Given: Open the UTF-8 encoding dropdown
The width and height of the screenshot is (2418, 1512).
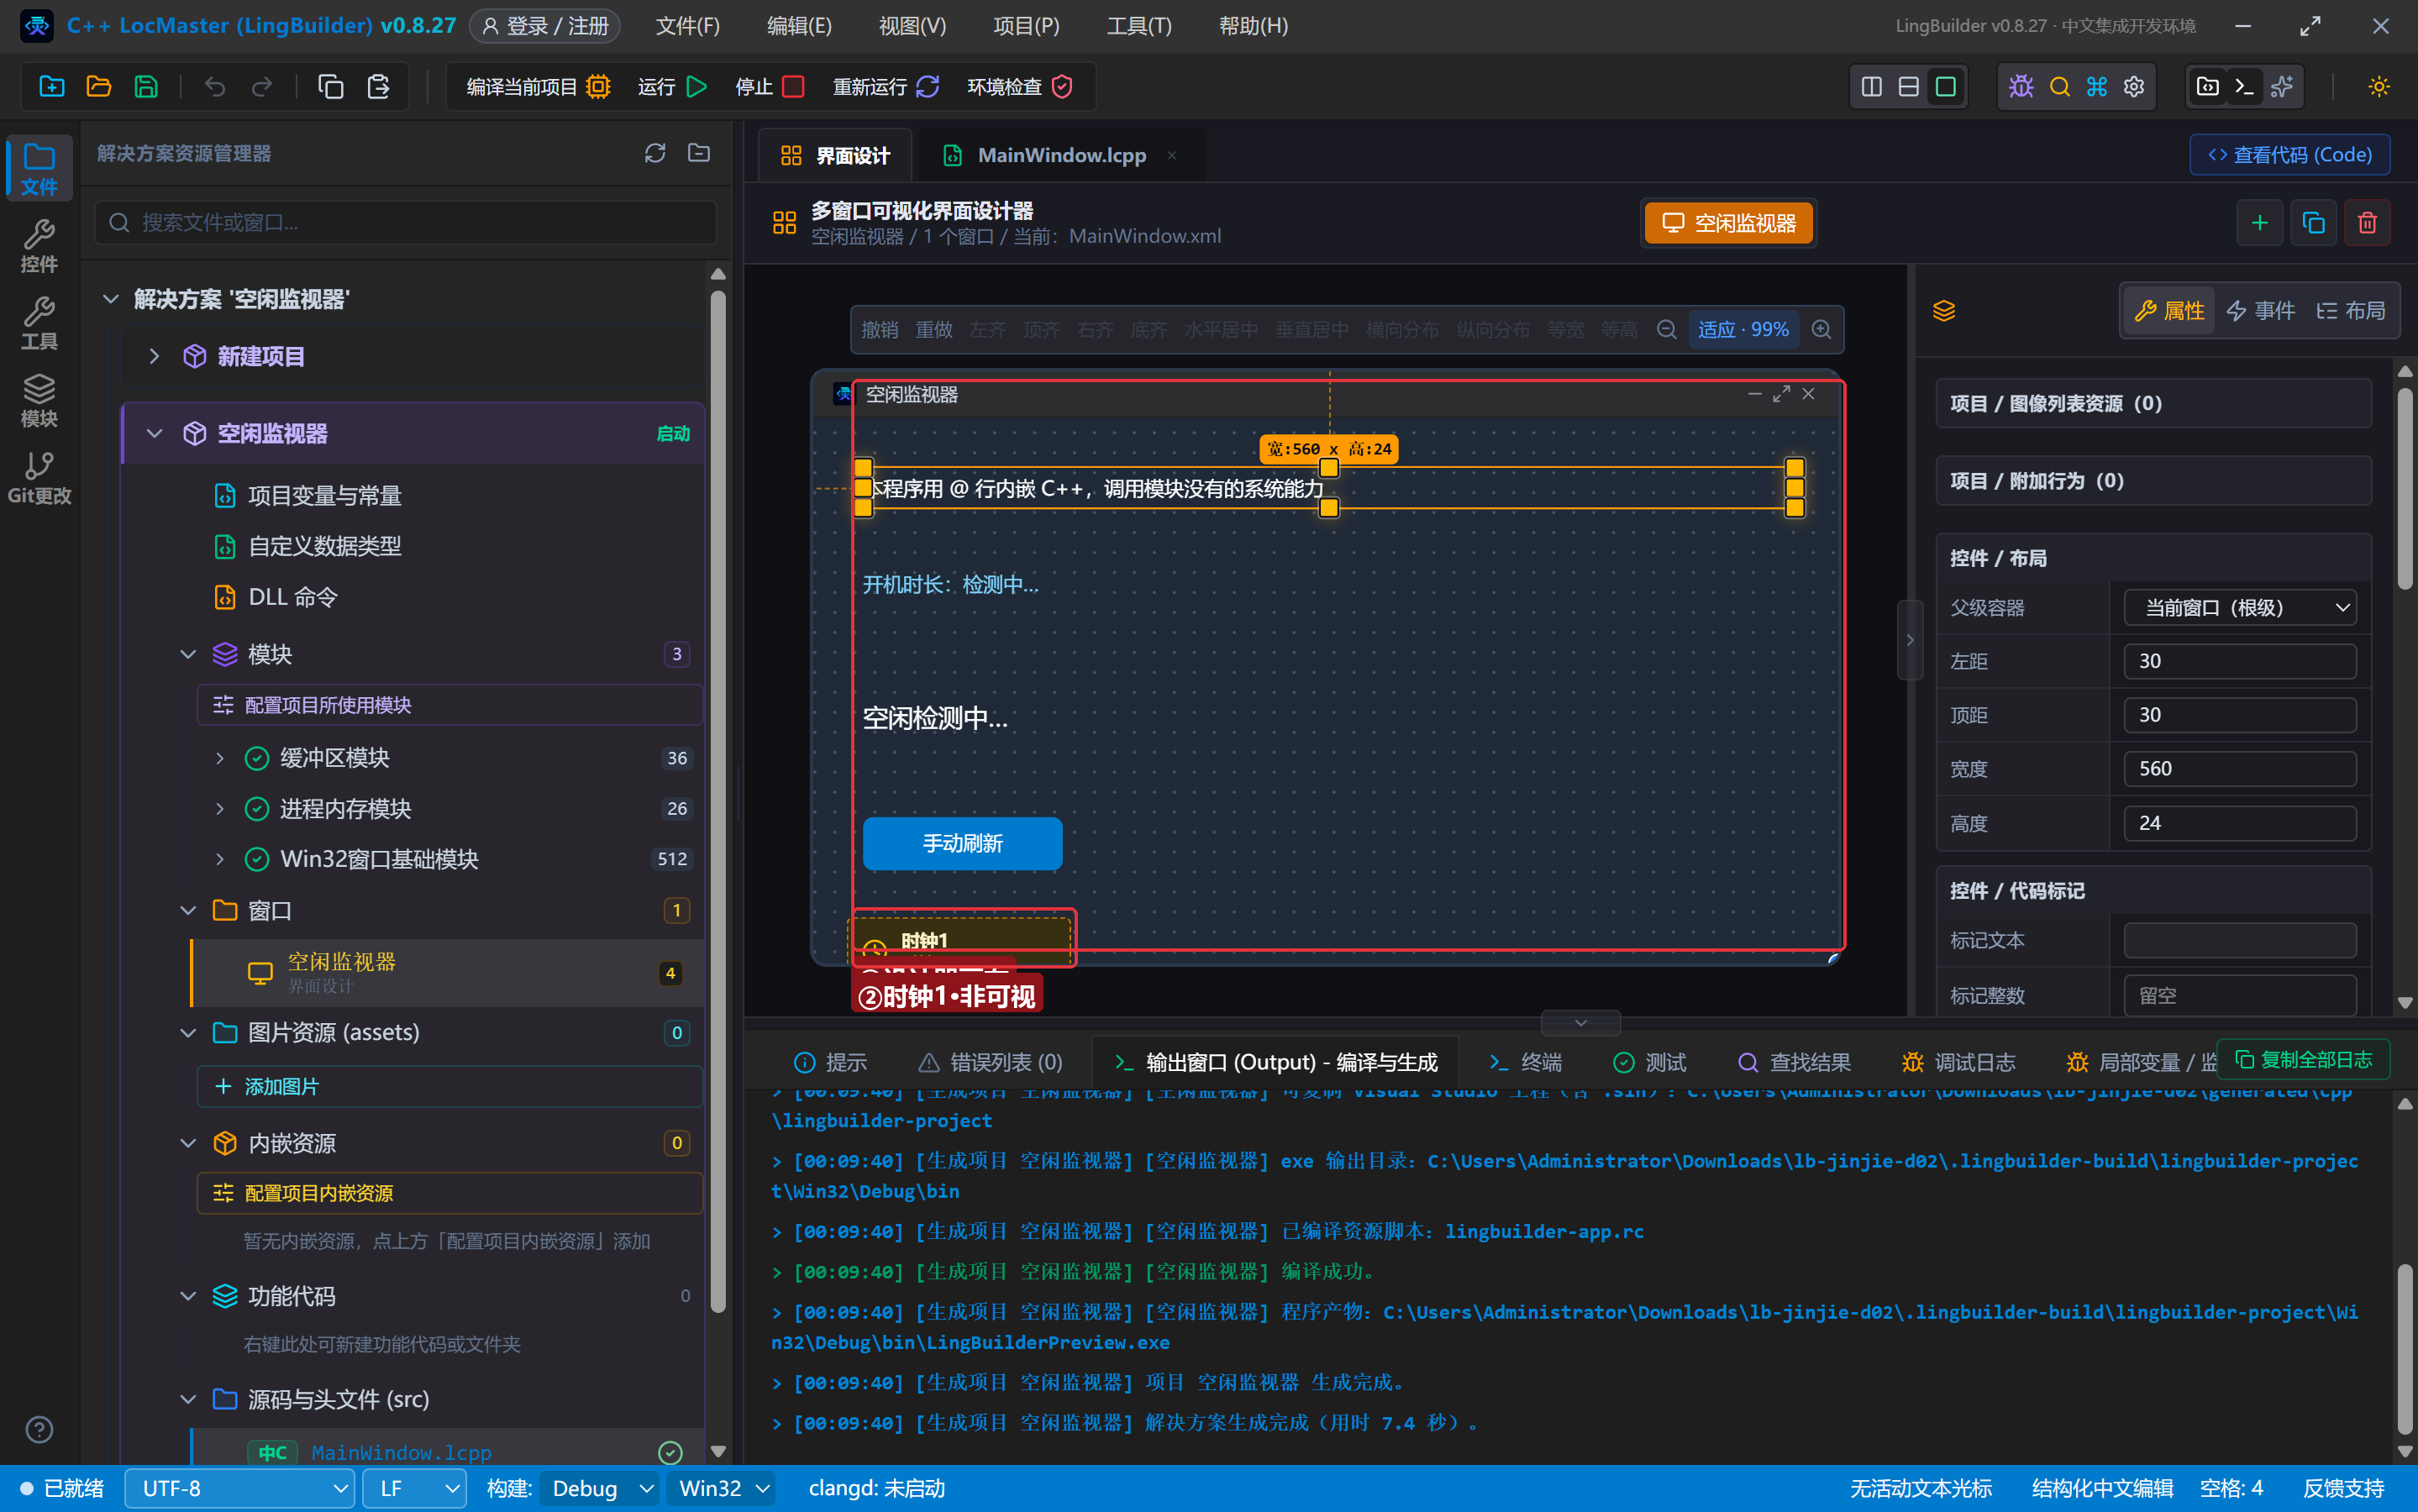Looking at the screenshot, I should tap(240, 1489).
